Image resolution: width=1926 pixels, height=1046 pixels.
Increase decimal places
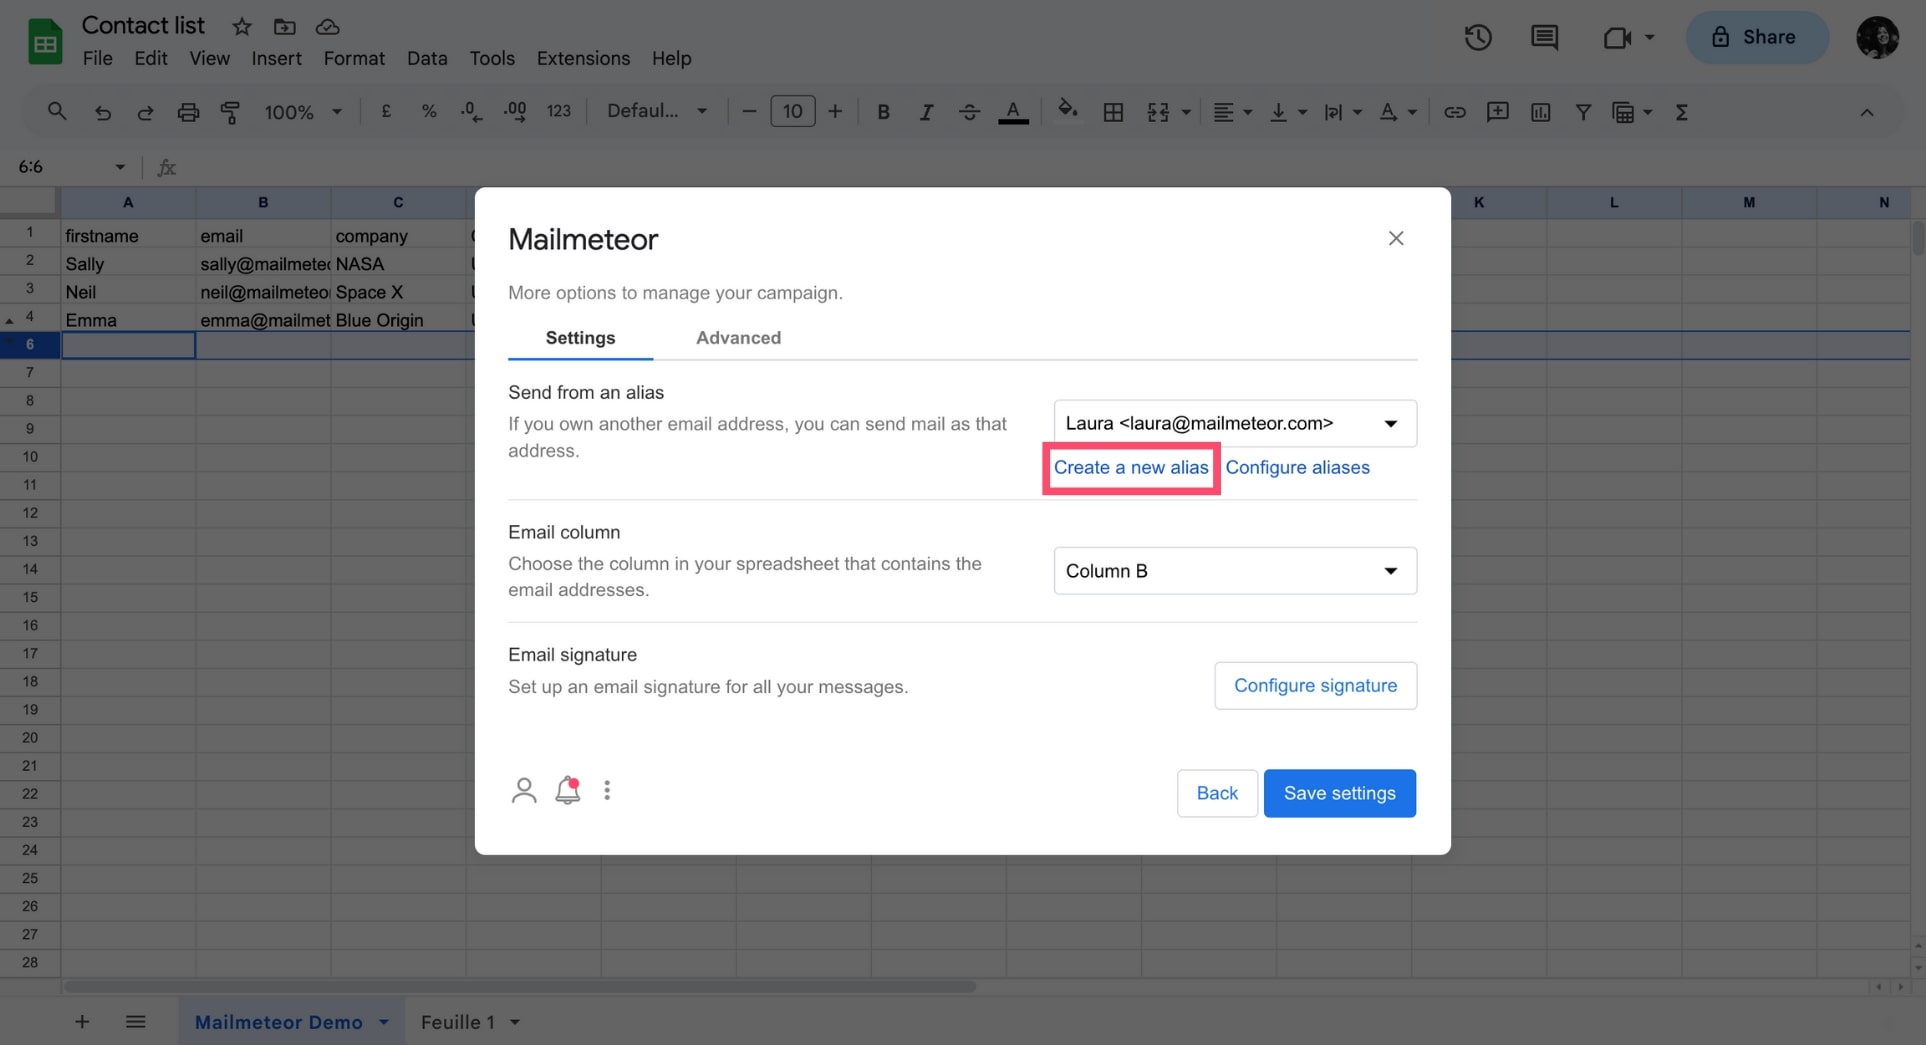pyautogui.click(x=515, y=112)
